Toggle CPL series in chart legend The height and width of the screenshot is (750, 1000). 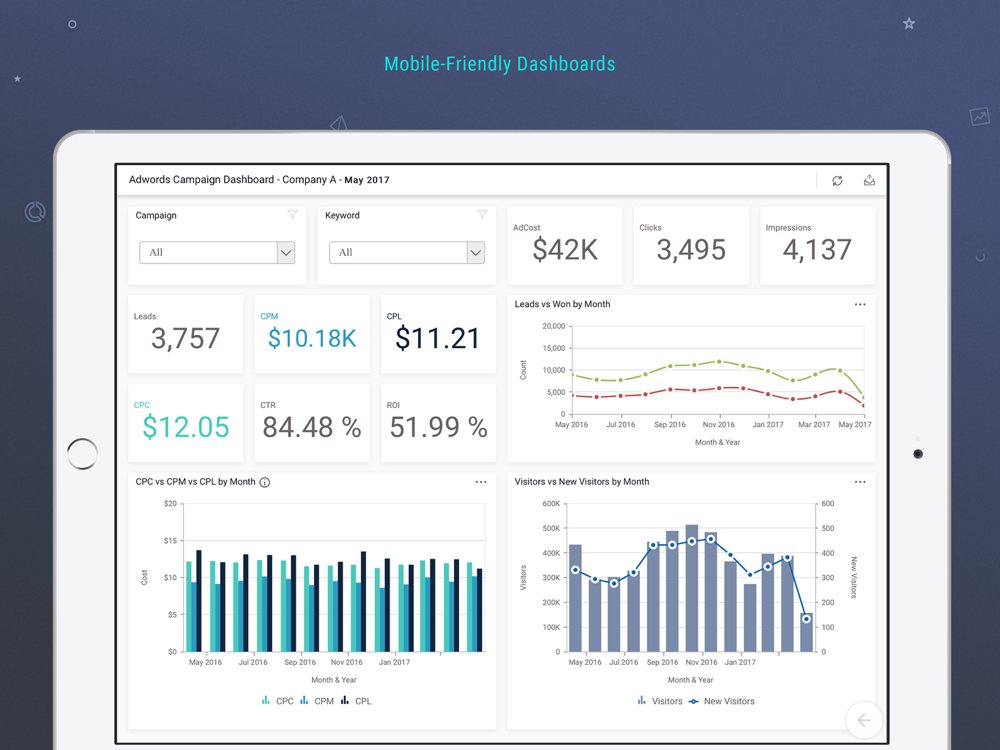click(x=356, y=701)
